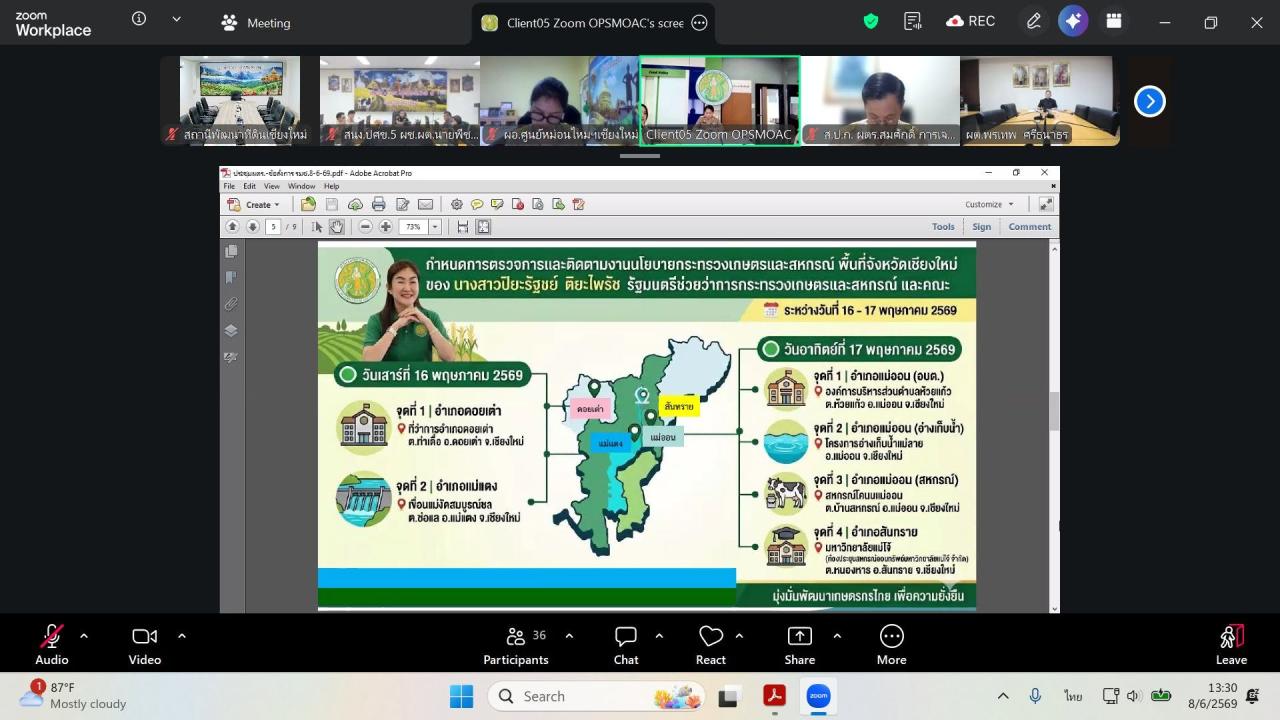This screenshot has width=1280, height=720.
Task: Open the attachments paperclip panel in Acrobat
Action: [232, 304]
